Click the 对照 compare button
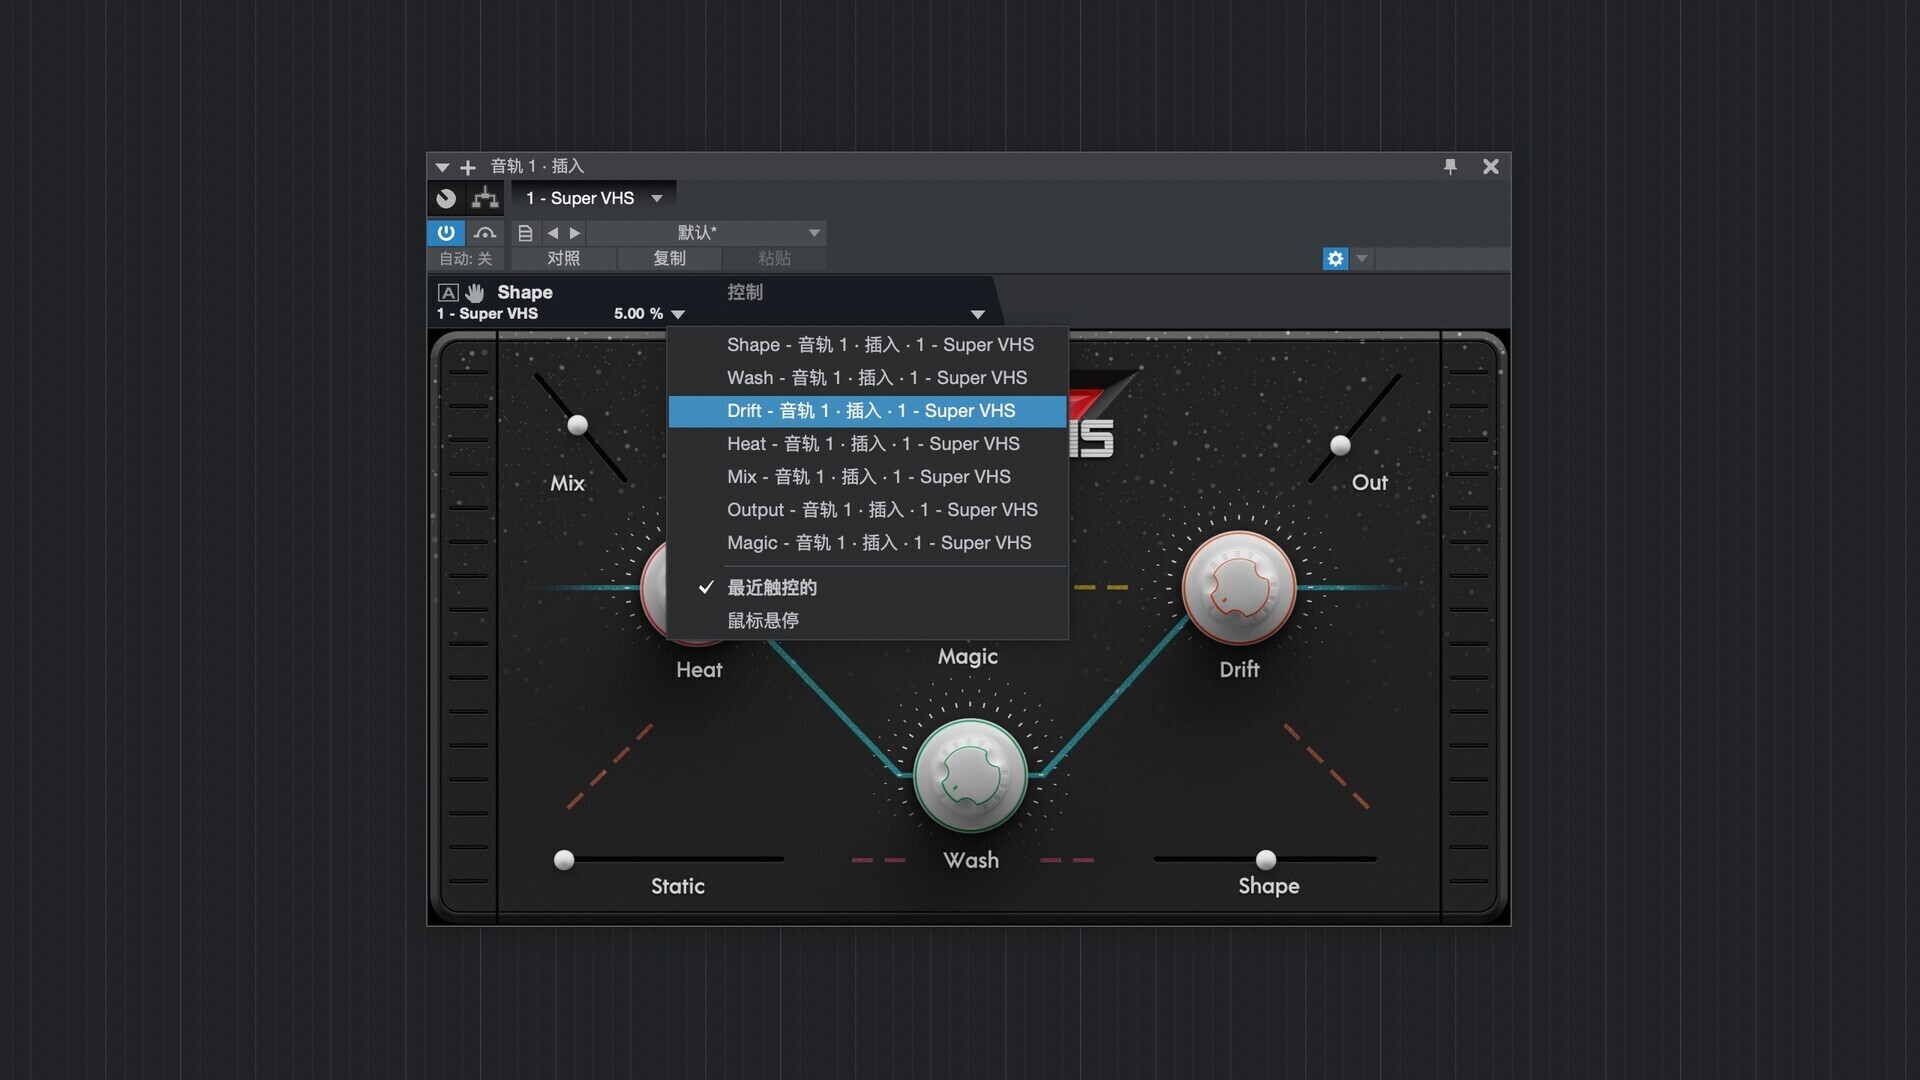 (563, 259)
